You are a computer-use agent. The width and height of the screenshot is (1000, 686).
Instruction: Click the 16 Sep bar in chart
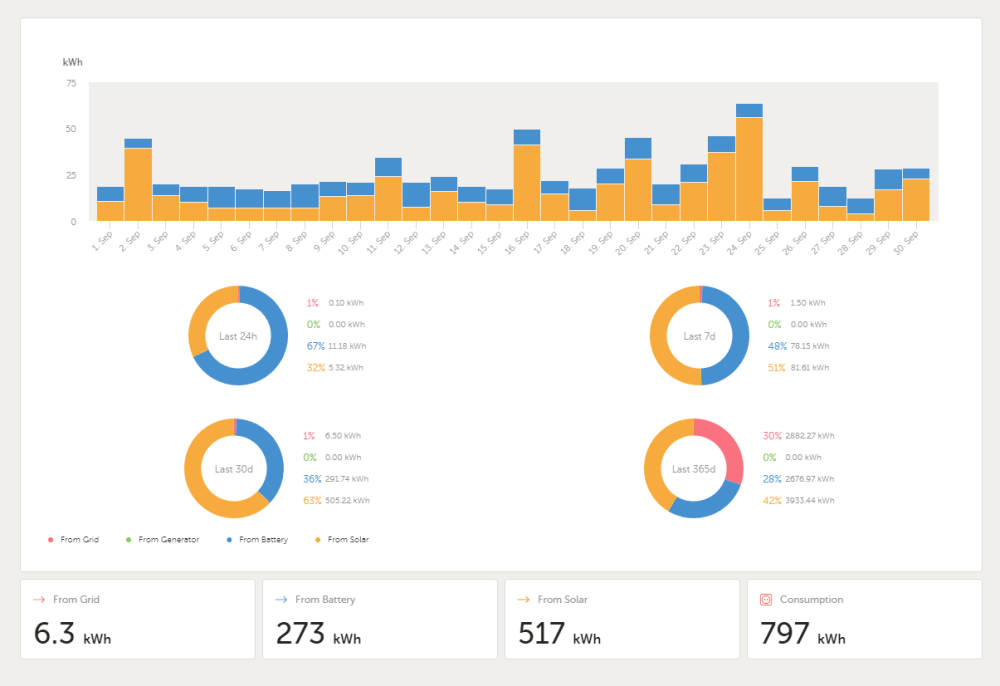coord(527,175)
